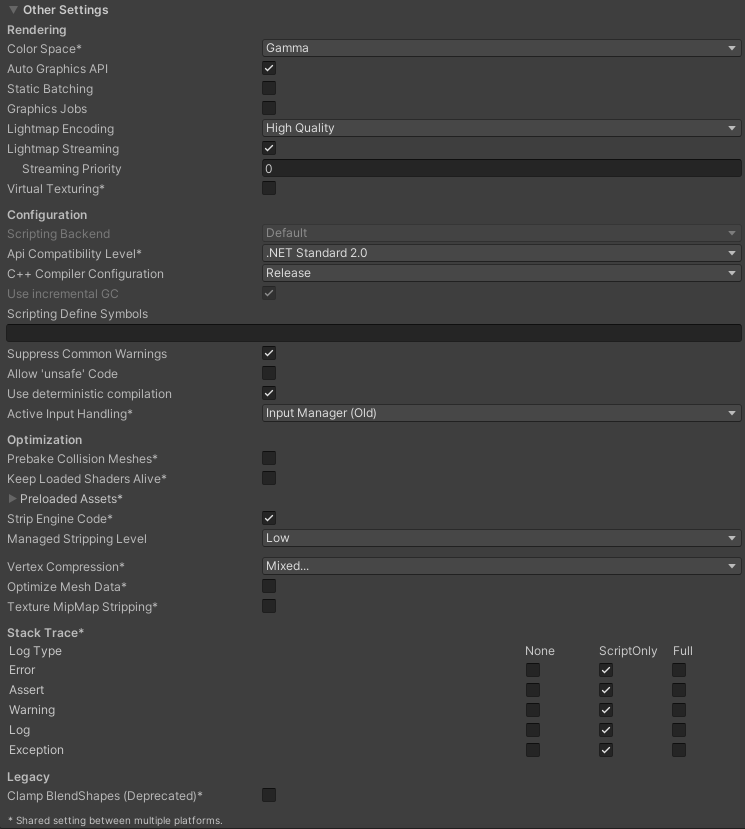
Task: Expand the Preloaded Assets list
Action: [x=13, y=499]
